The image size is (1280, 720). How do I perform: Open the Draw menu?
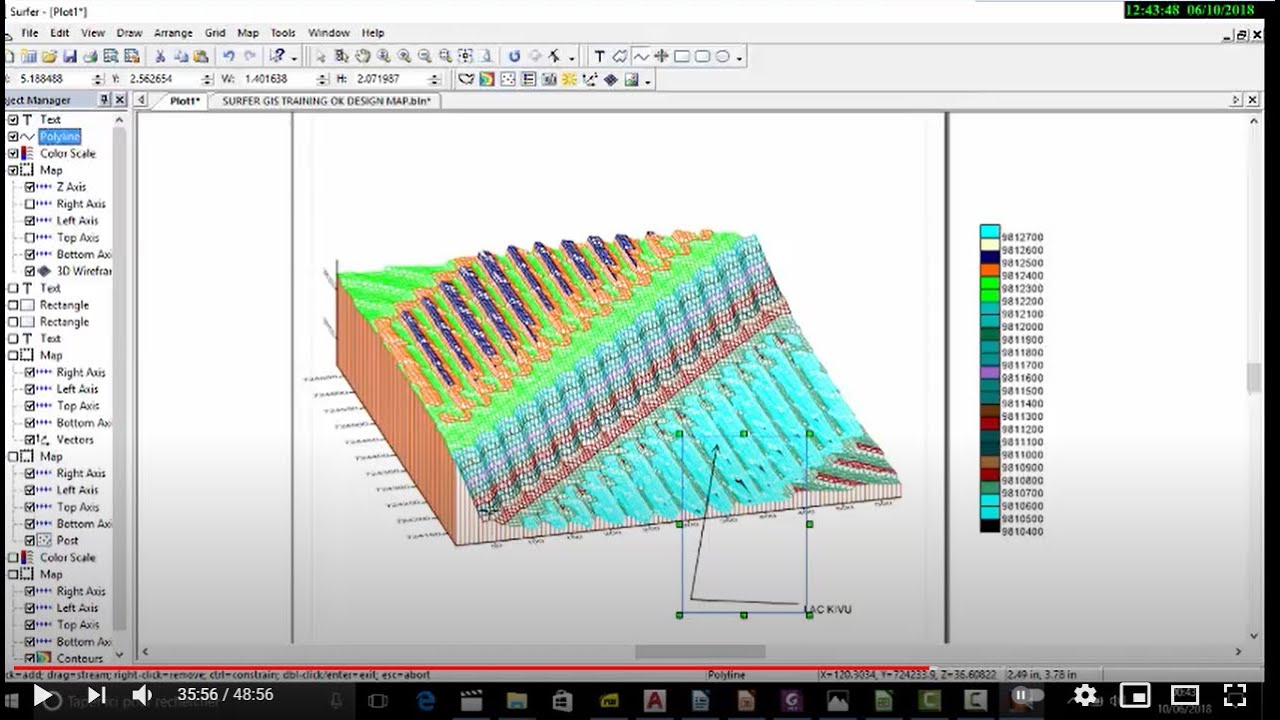click(129, 33)
